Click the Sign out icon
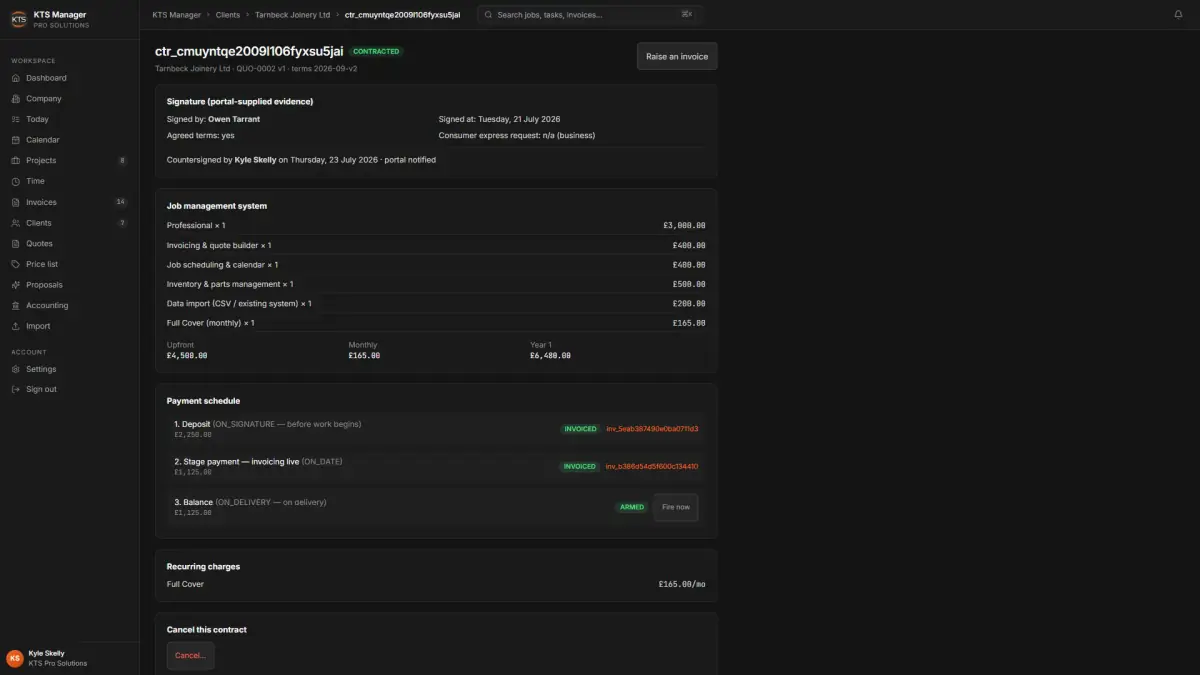1200x675 pixels. point(16,389)
